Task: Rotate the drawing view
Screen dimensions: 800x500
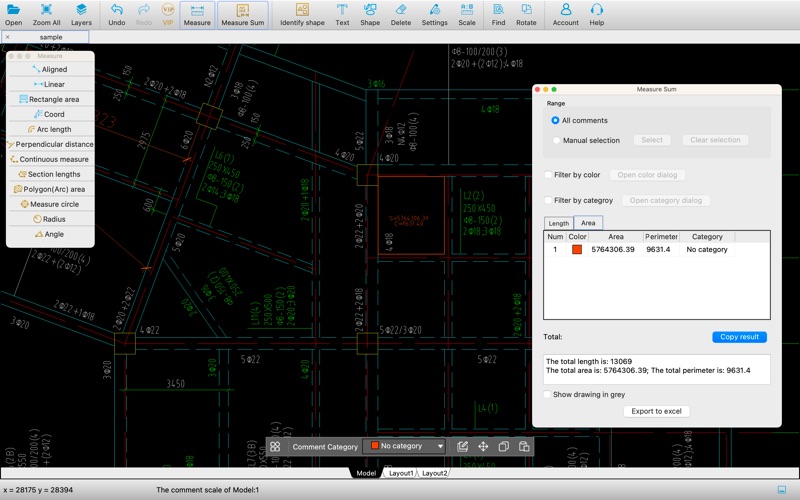Action: click(526, 14)
